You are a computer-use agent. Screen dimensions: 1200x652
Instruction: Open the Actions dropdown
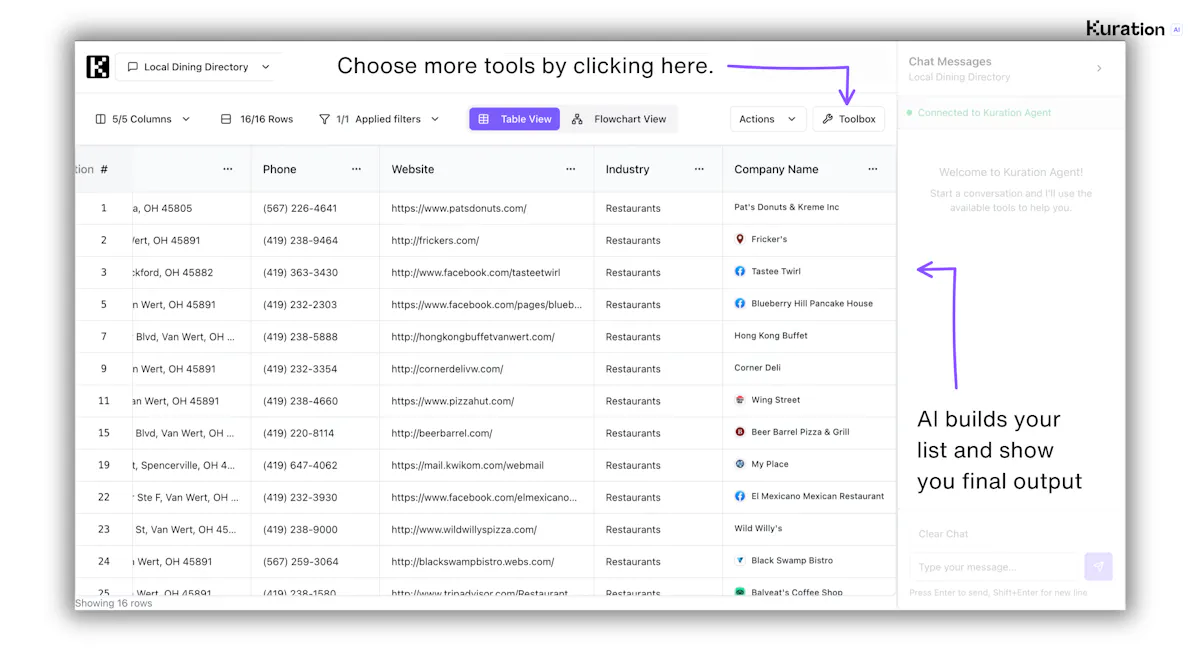(767, 119)
